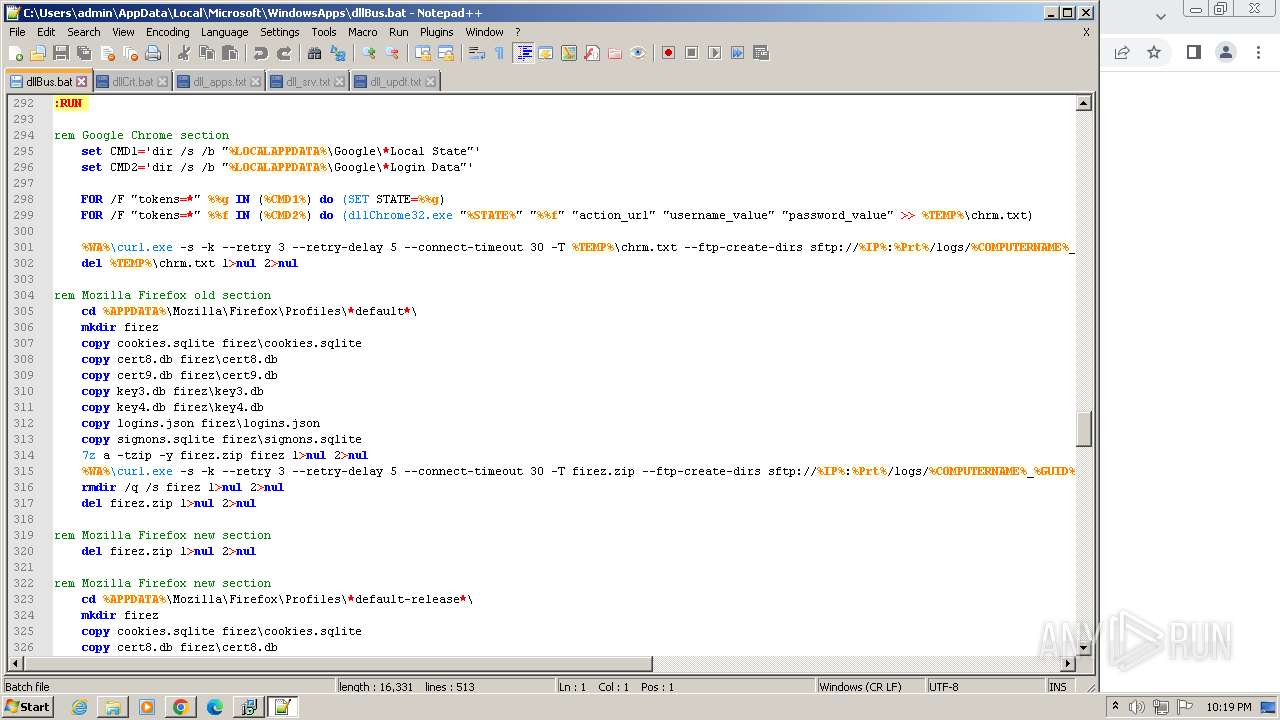The image size is (1280, 720).
Task: Click line number 304 in margin
Action: click(22, 295)
